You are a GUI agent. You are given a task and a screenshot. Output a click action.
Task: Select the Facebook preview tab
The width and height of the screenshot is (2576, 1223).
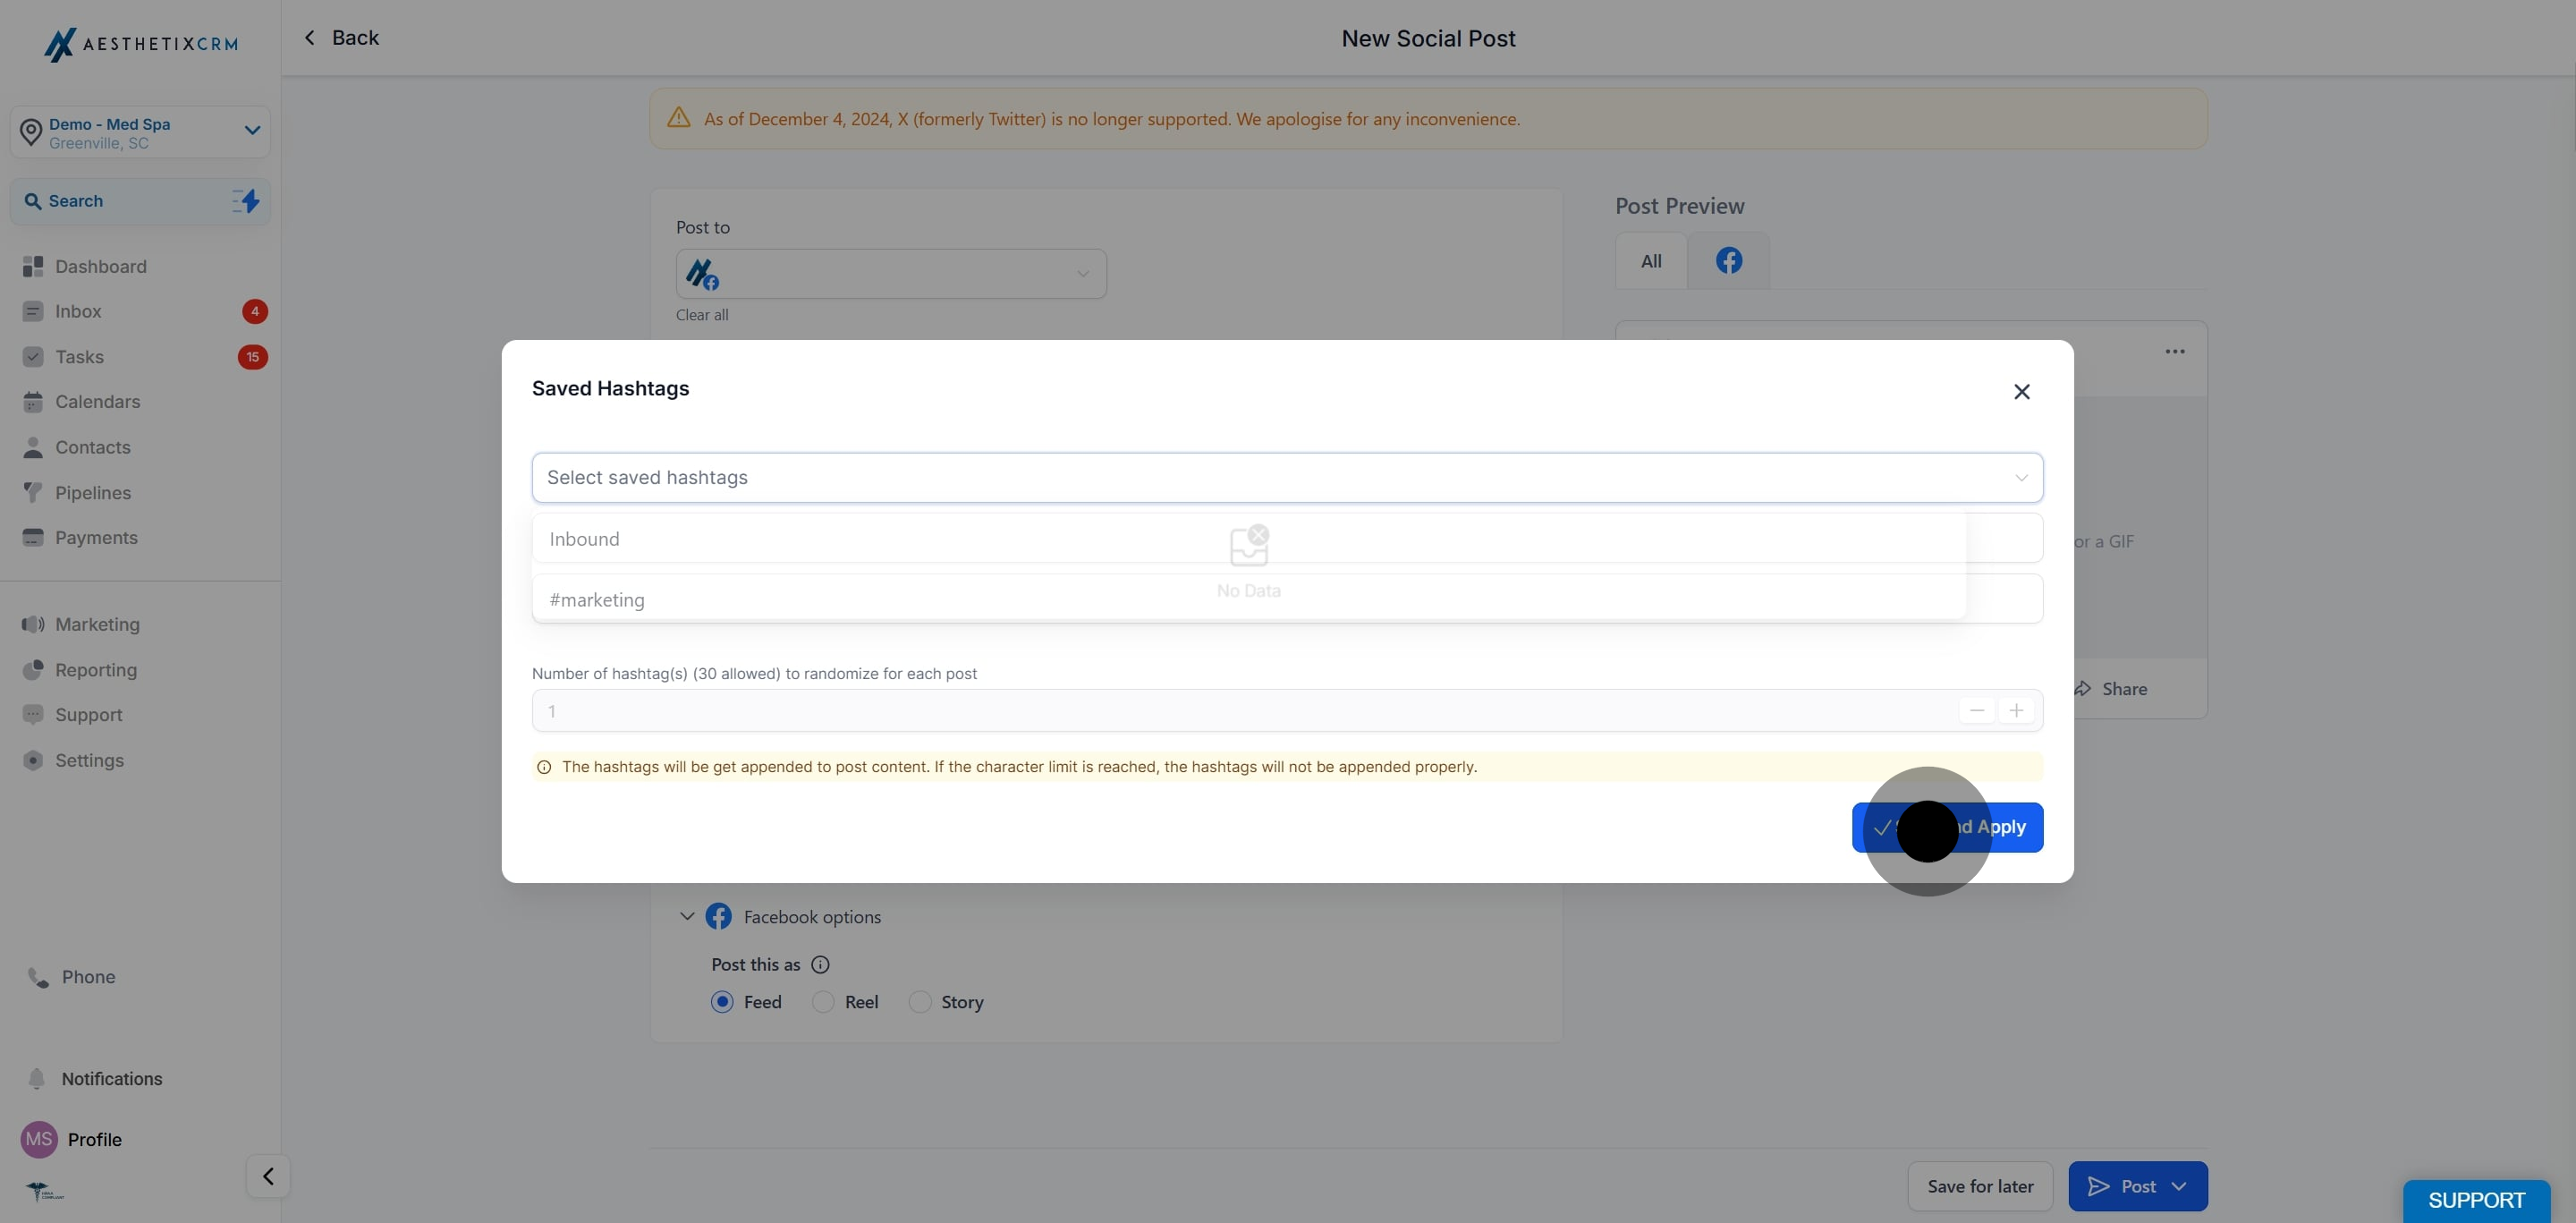coord(1728,261)
